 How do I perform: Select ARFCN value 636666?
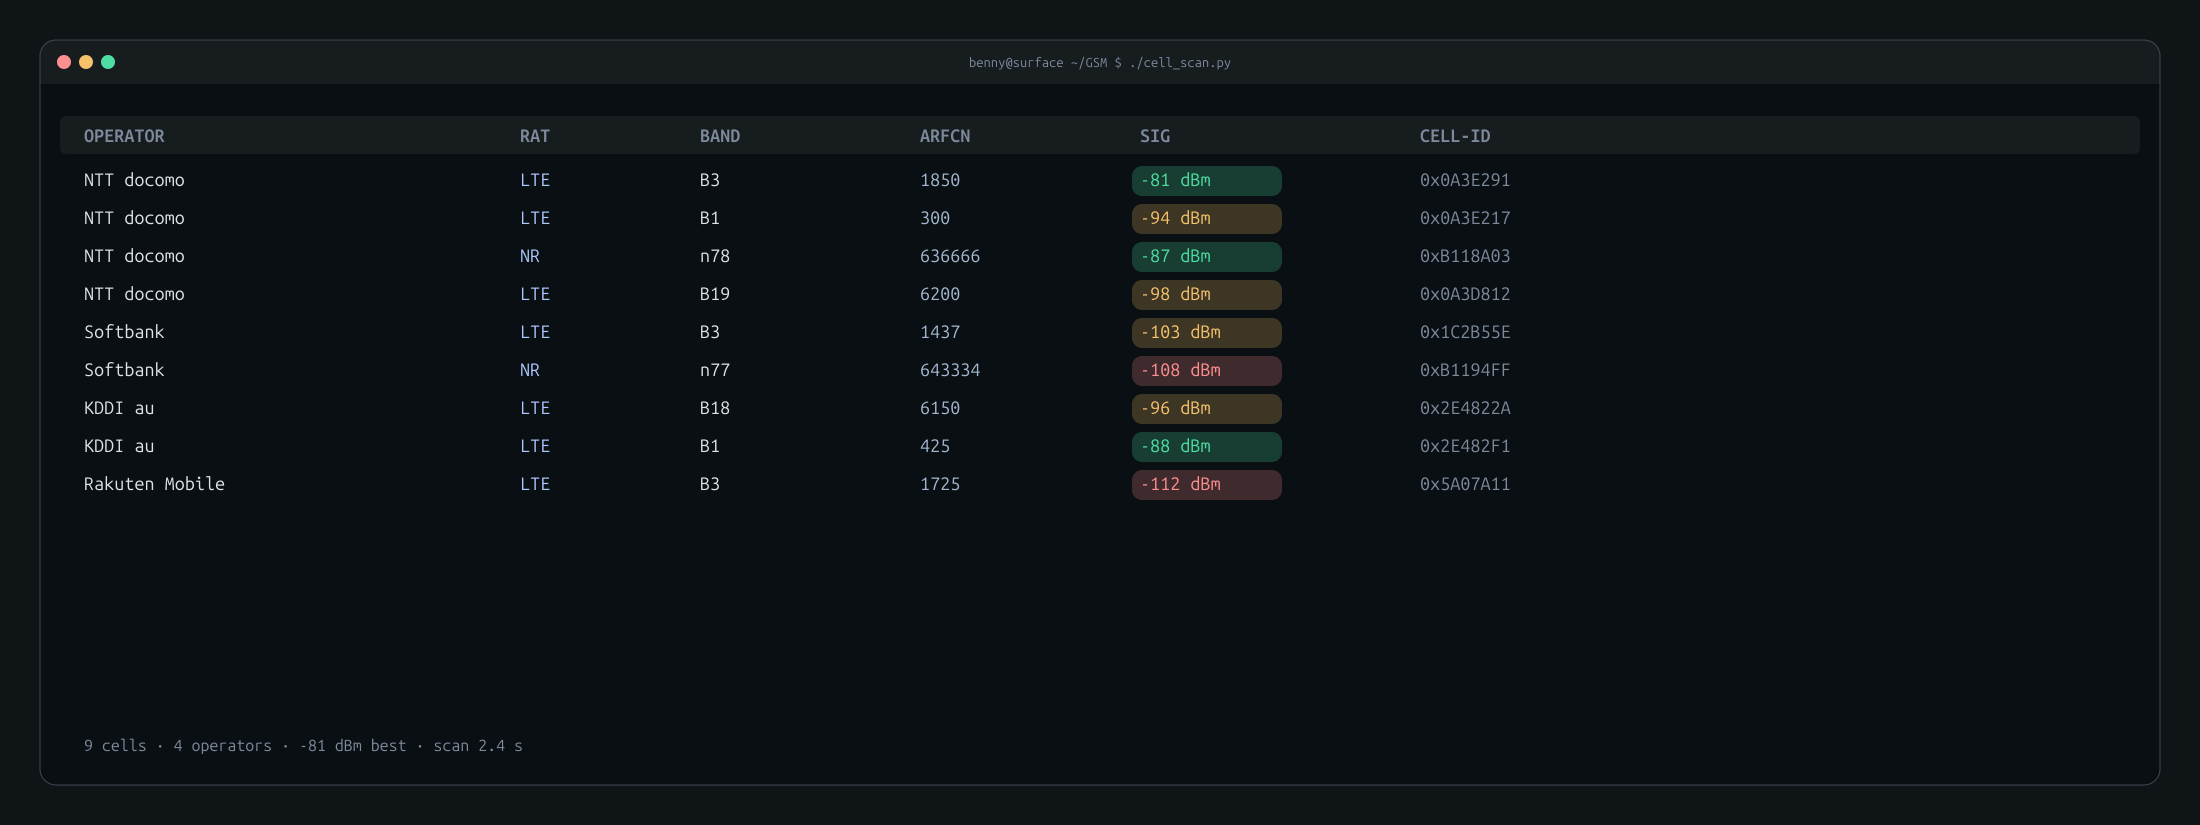[950, 256]
